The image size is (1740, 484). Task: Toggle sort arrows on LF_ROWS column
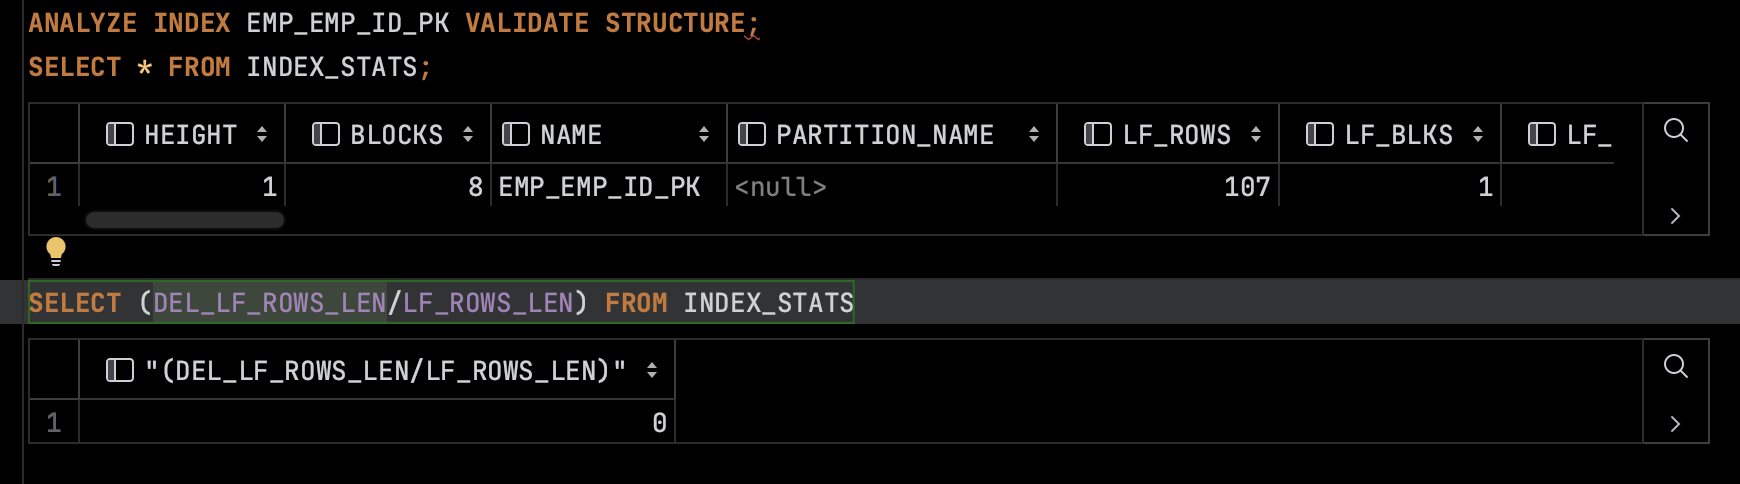click(x=1256, y=134)
